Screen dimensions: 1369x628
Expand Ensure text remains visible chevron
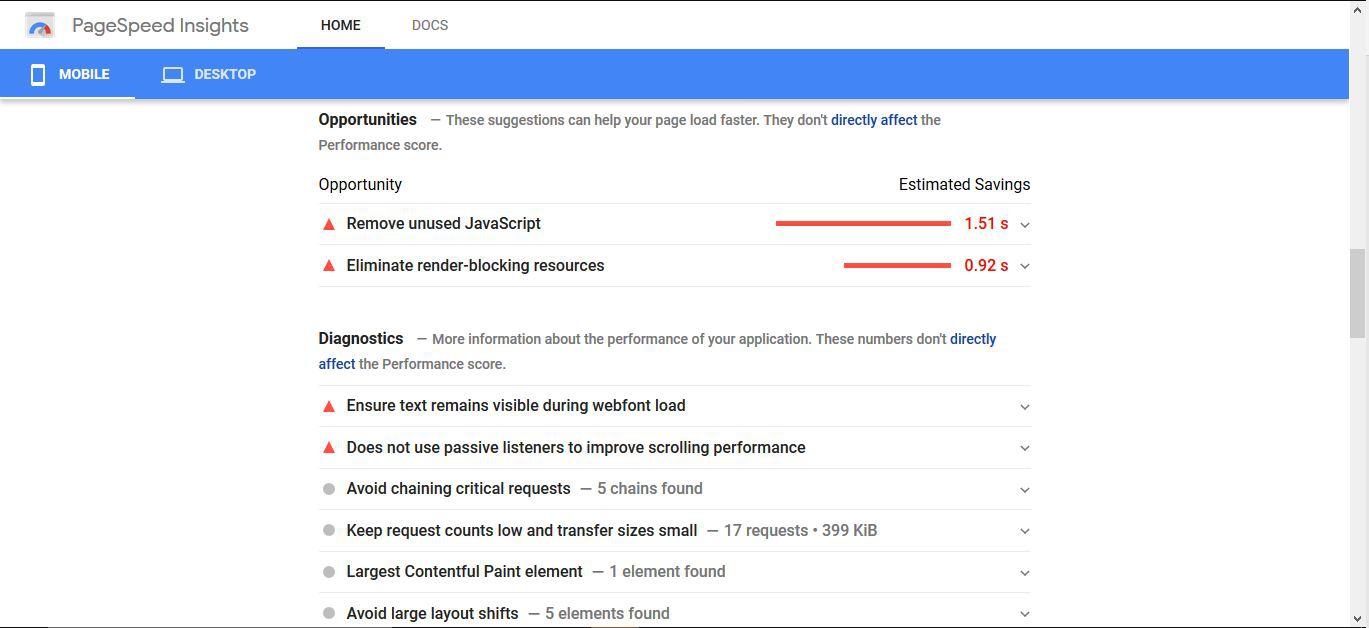coord(1024,407)
